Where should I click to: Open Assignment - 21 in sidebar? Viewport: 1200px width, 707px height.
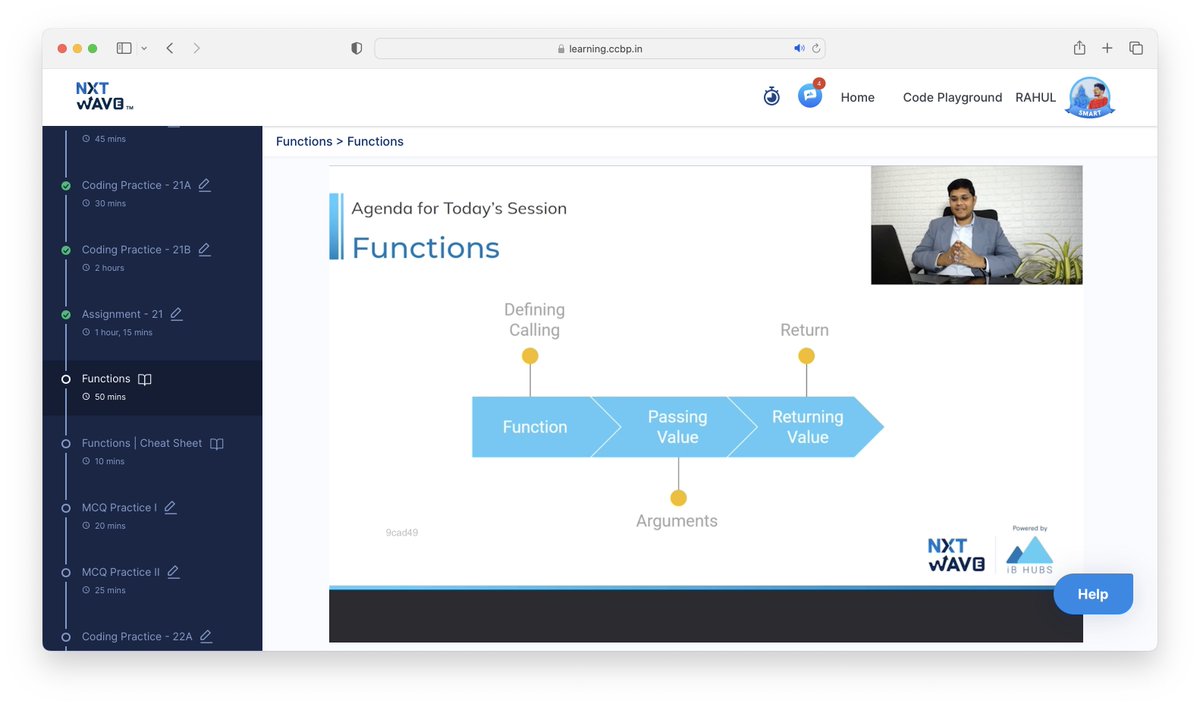(x=122, y=314)
